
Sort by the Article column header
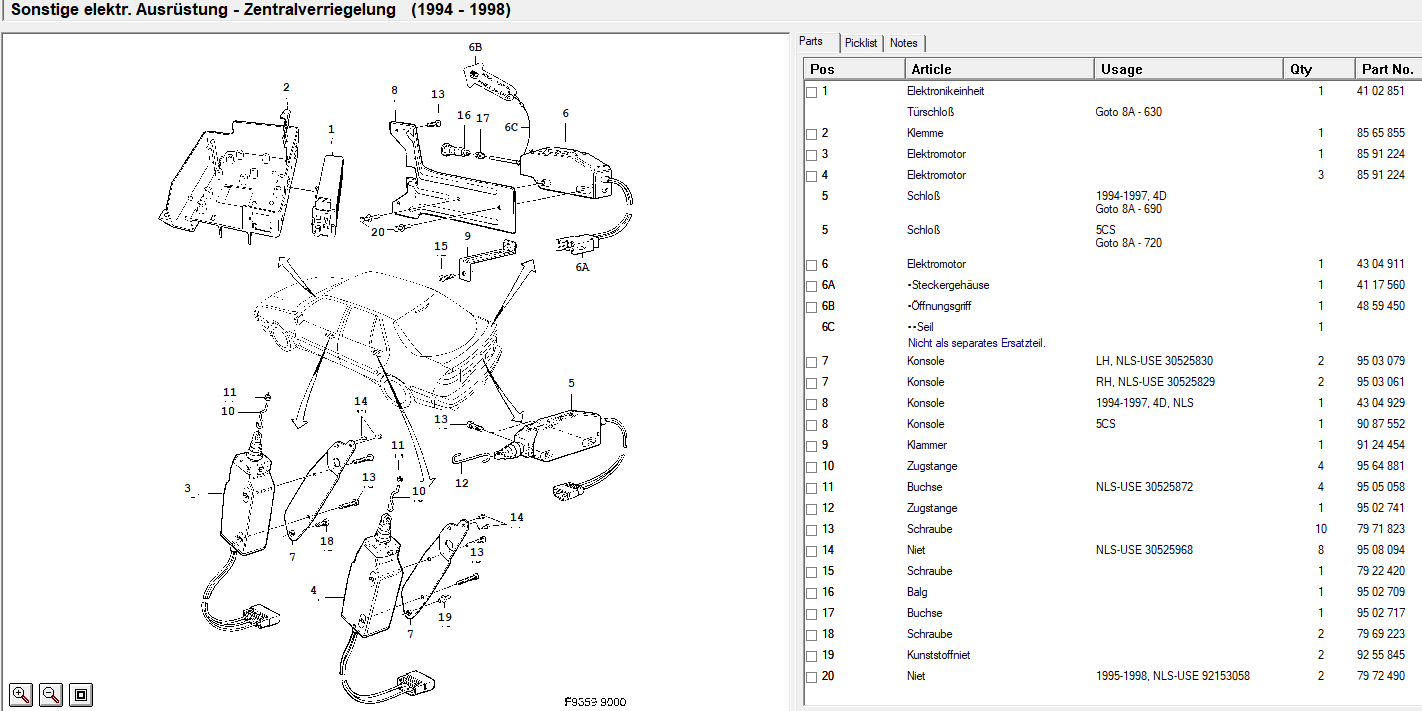(1000, 69)
